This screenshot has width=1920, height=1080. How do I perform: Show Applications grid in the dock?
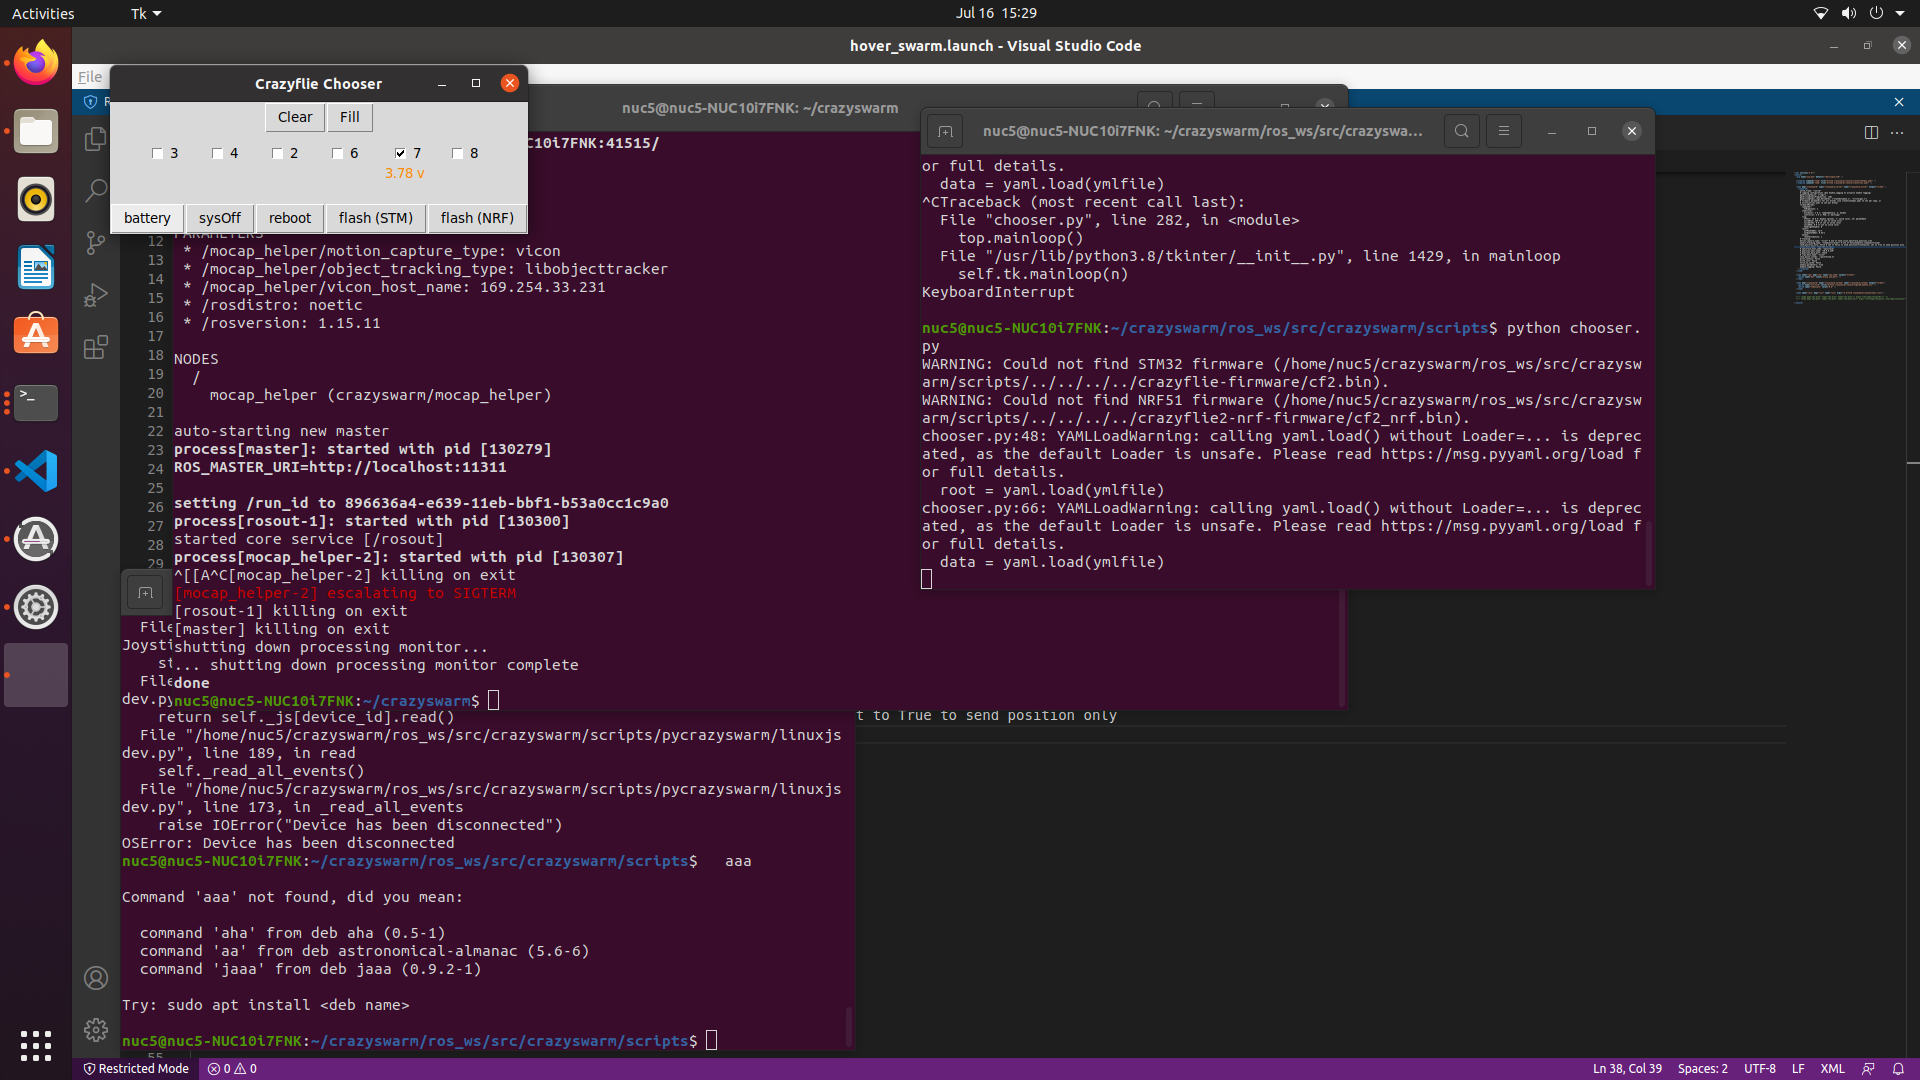pos(36,1045)
